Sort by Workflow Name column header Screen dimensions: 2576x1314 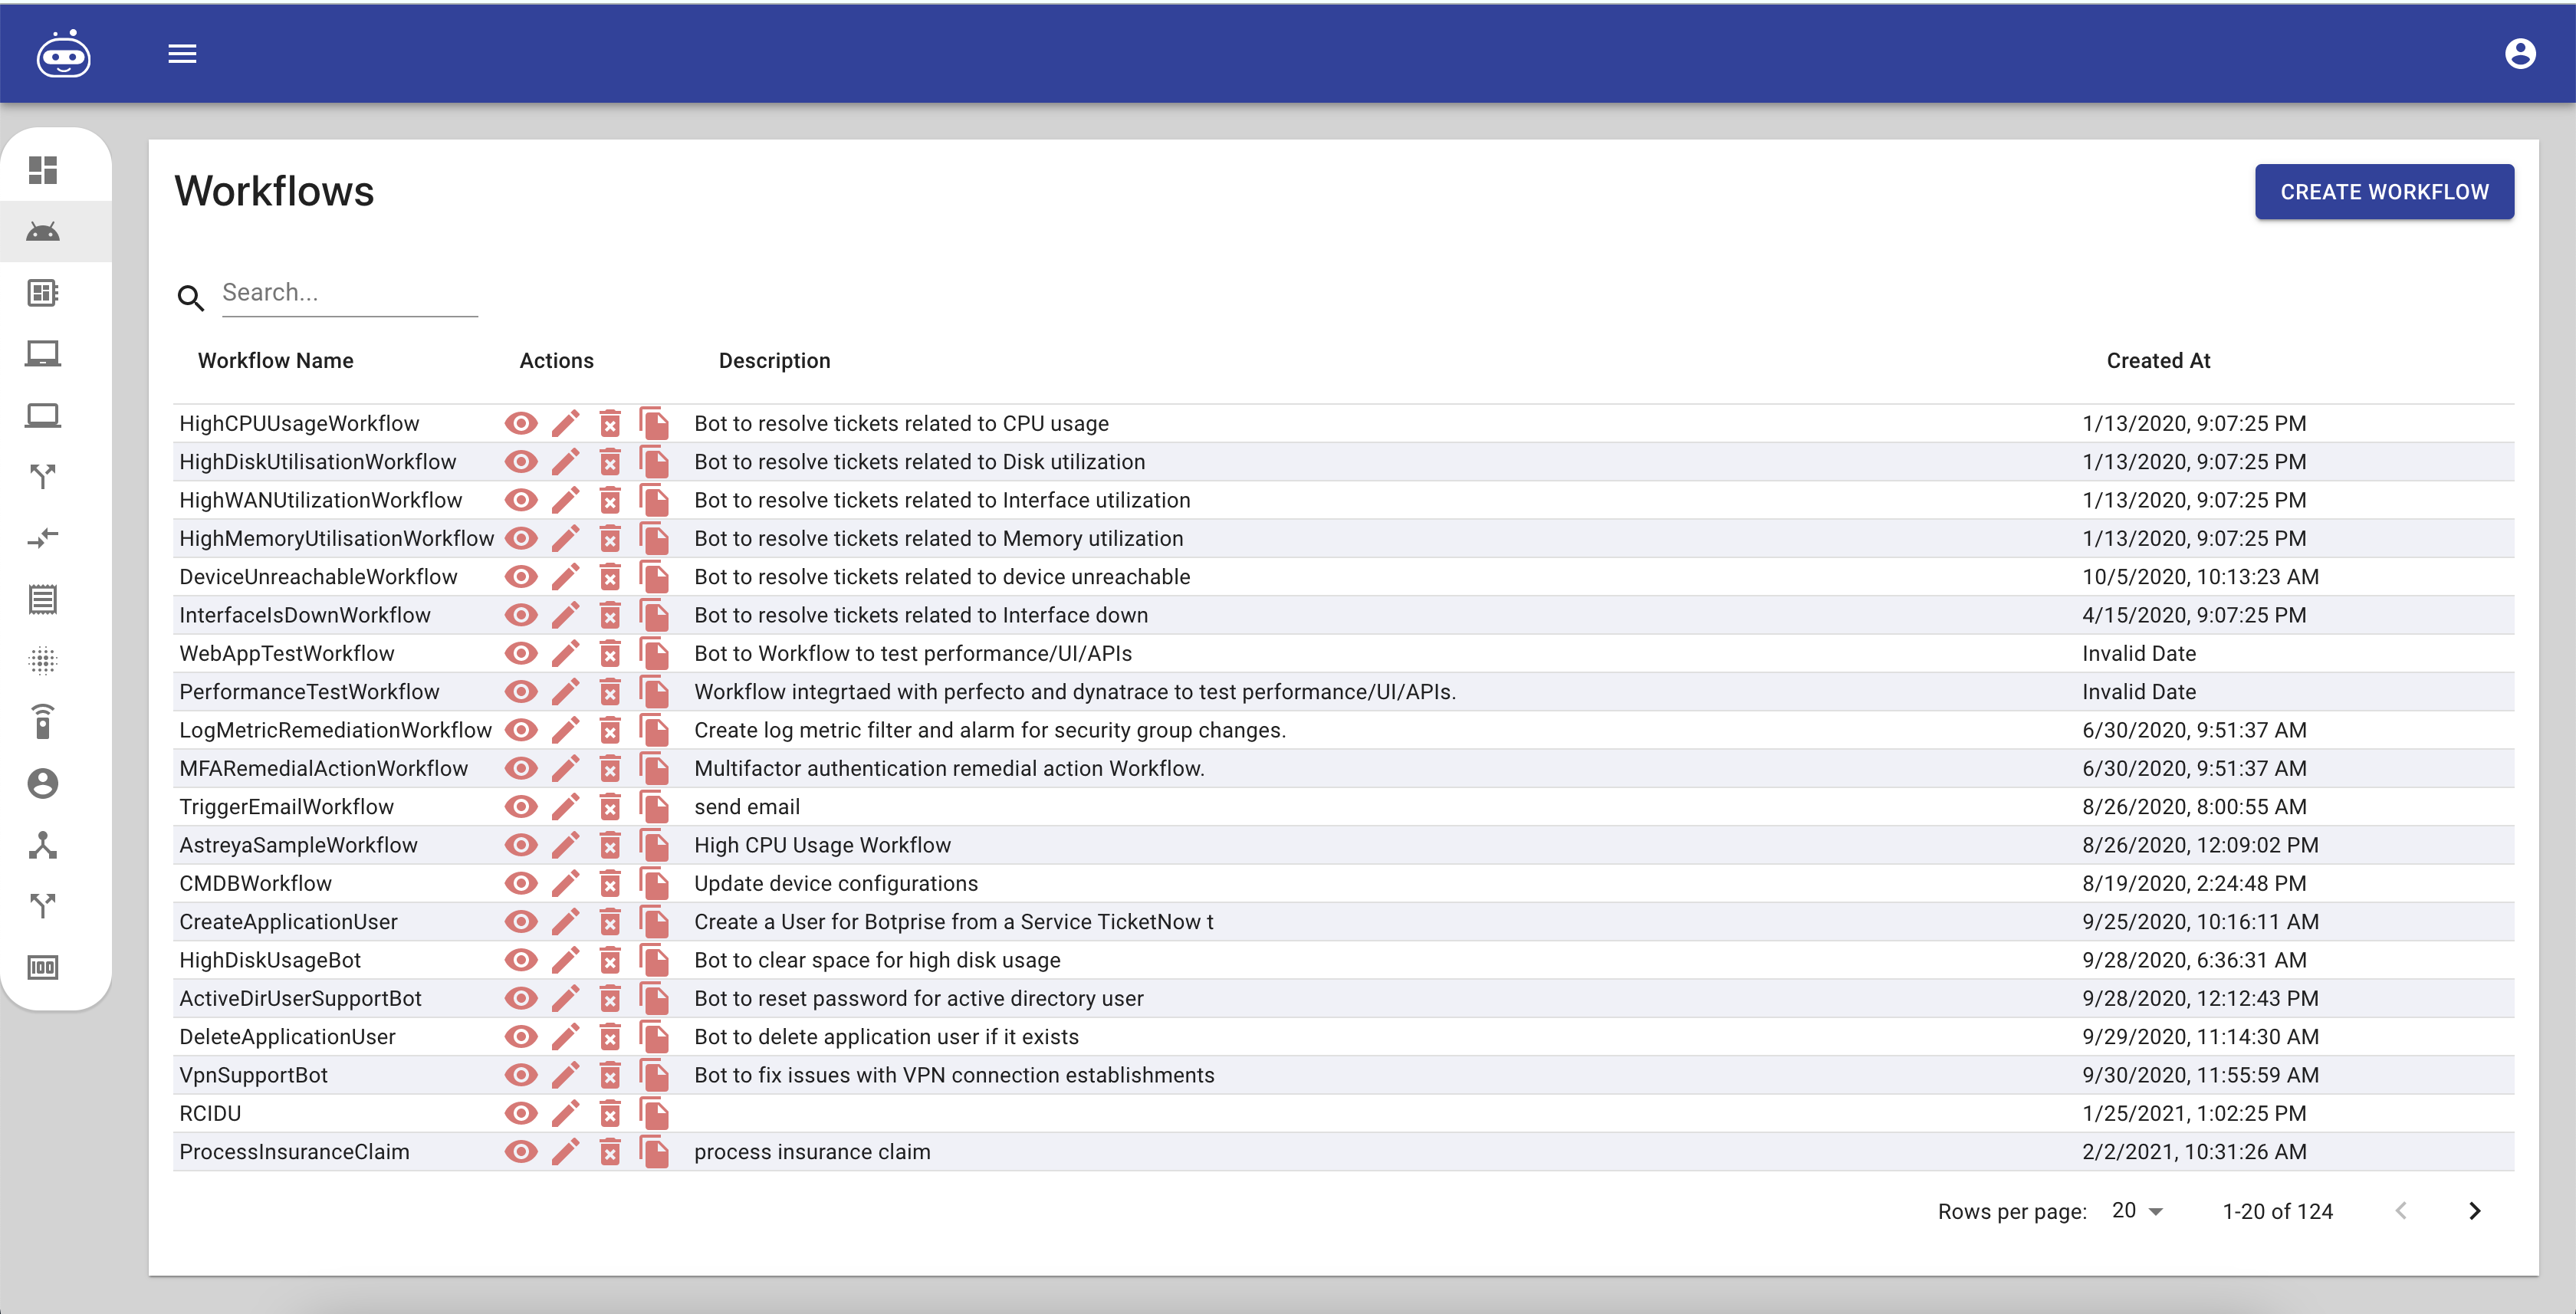pos(276,360)
